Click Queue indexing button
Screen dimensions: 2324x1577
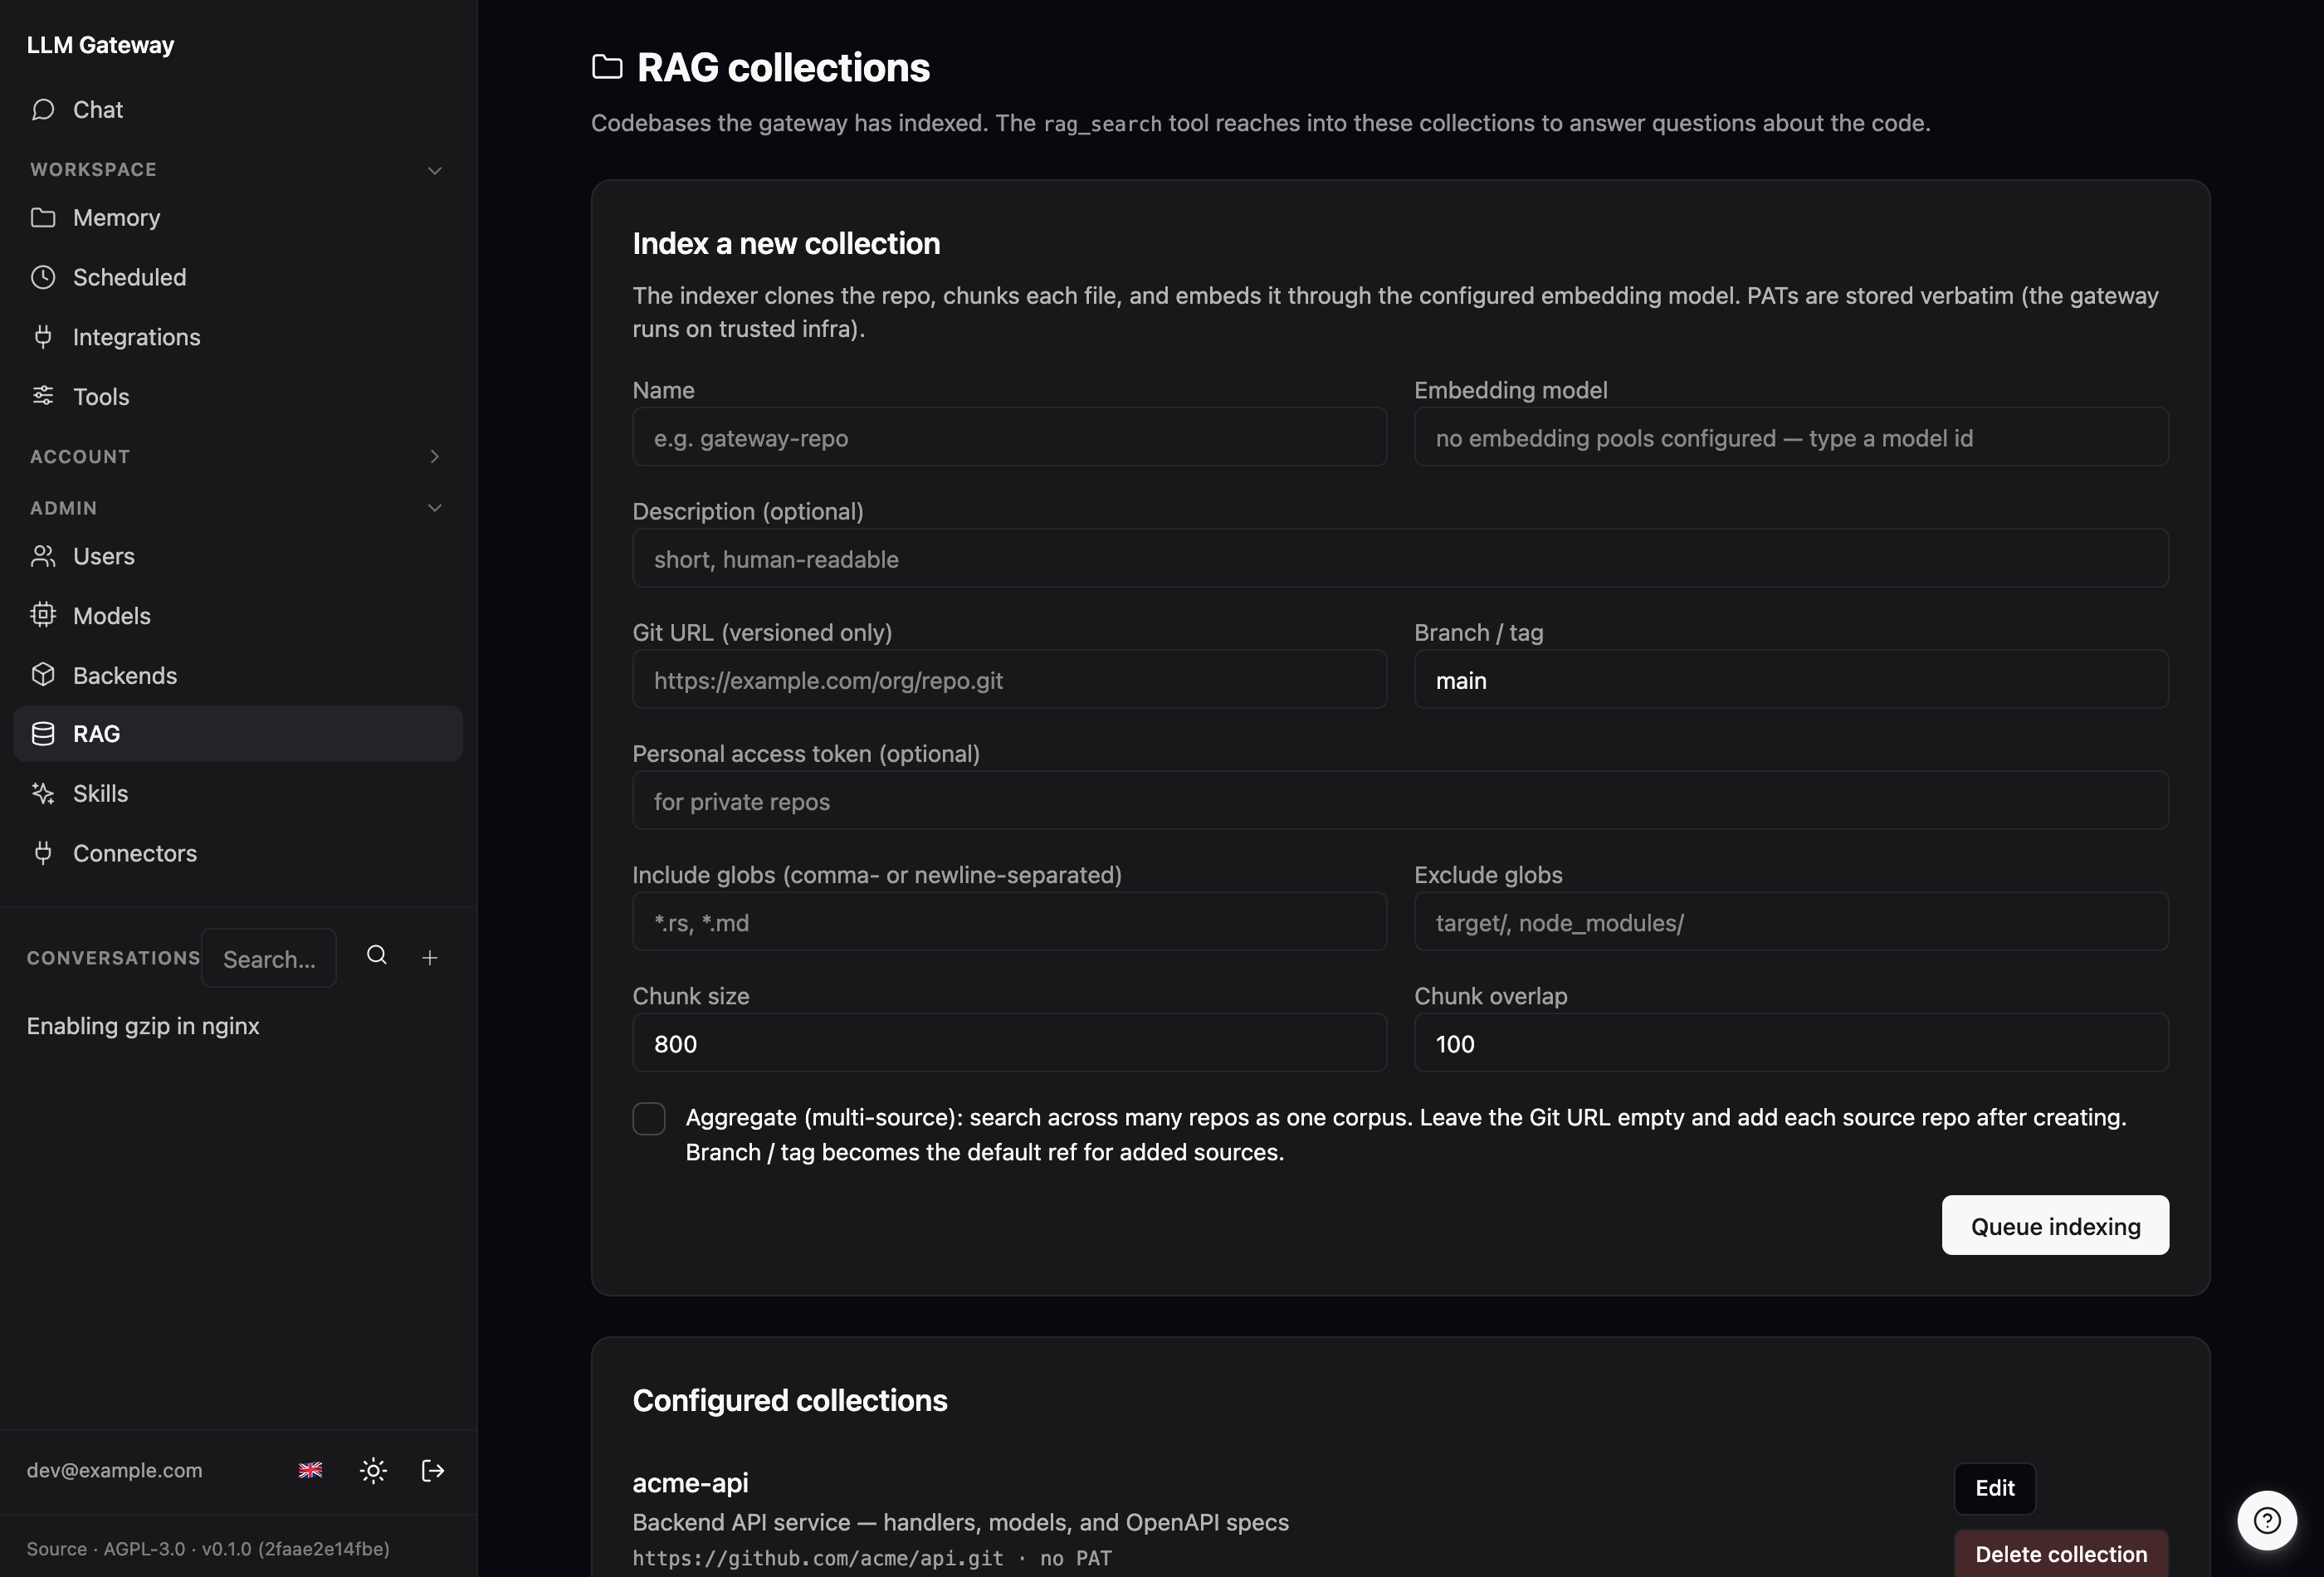[2055, 1225]
